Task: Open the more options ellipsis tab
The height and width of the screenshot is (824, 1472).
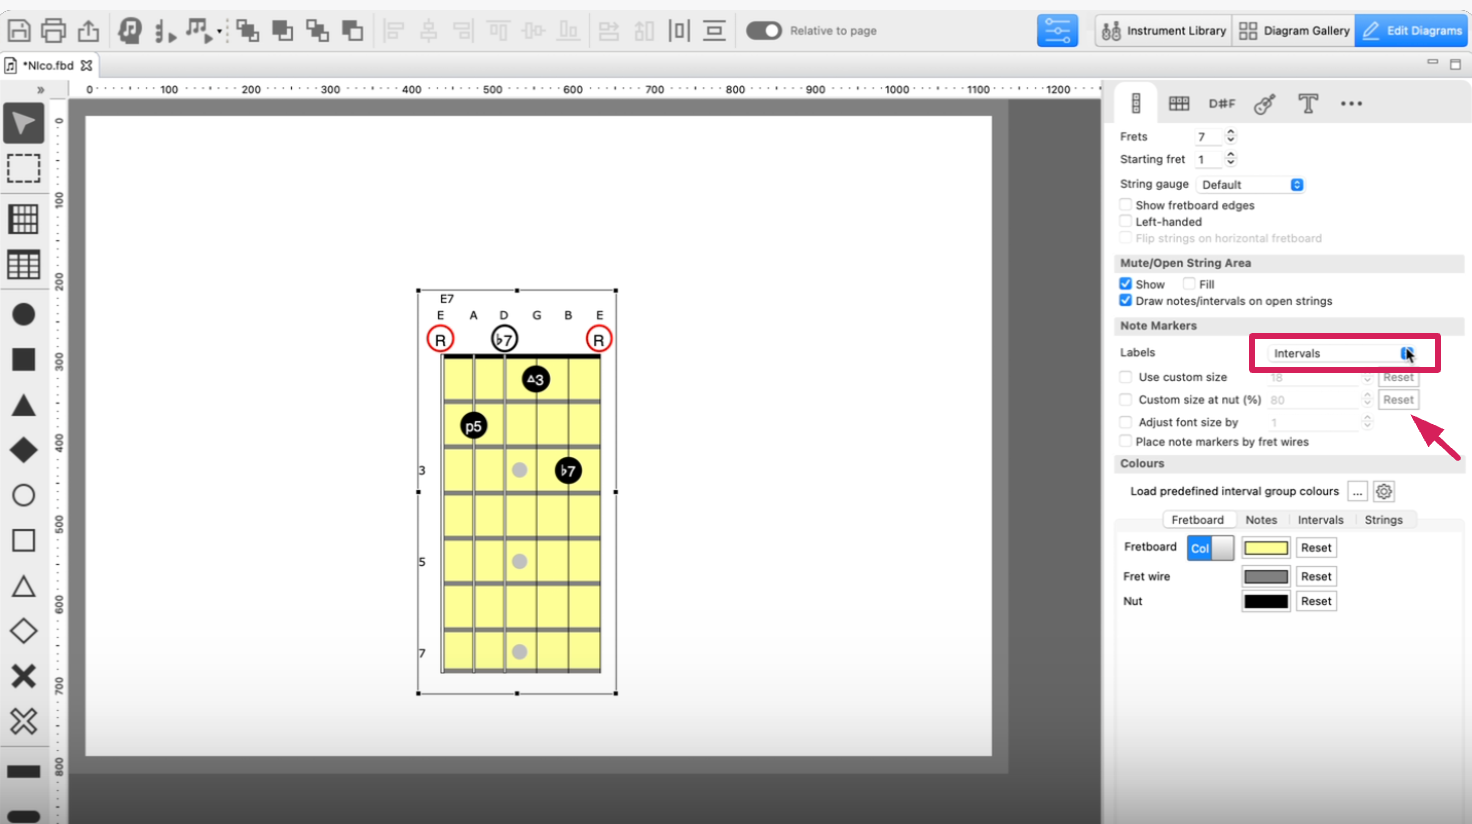Action: (x=1351, y=103)
